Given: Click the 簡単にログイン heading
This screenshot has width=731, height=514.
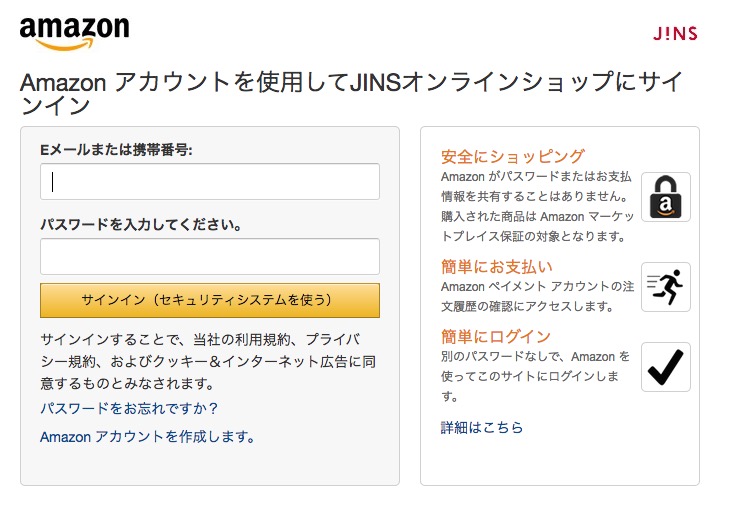Looking at the screenshot, I should [x=496, y=336].
